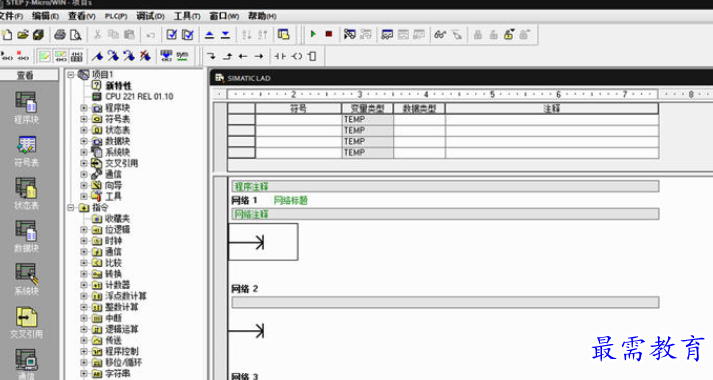Insert line up connector
The height and width of the screenshot is (380, 713).
coord(227,56)
